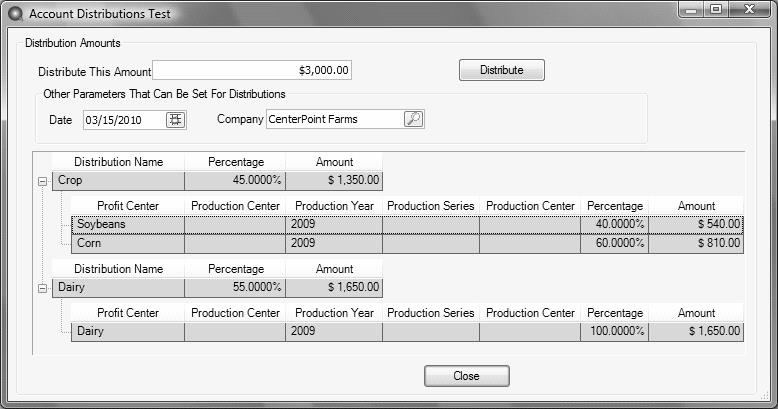Select the Corn profit center row
The height and width of the screenshot is (409, 778).
(x=407, y=244)
